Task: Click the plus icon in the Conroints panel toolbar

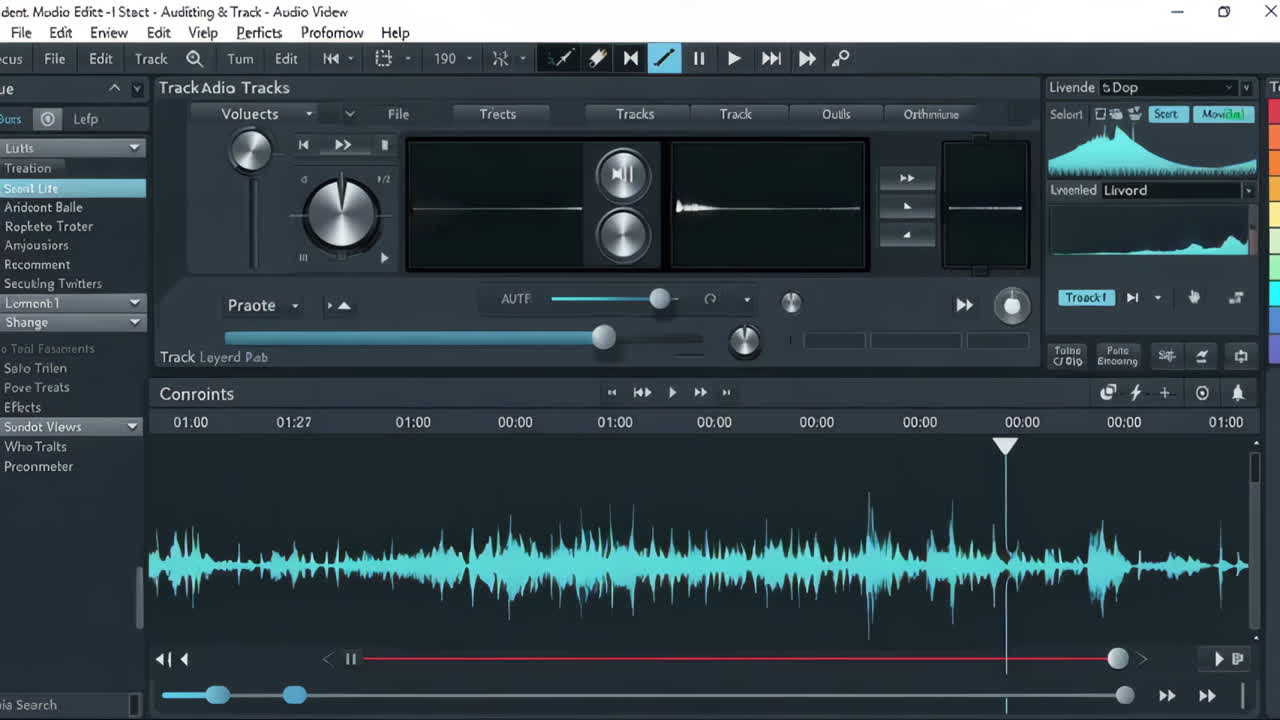Action: 1165,393
